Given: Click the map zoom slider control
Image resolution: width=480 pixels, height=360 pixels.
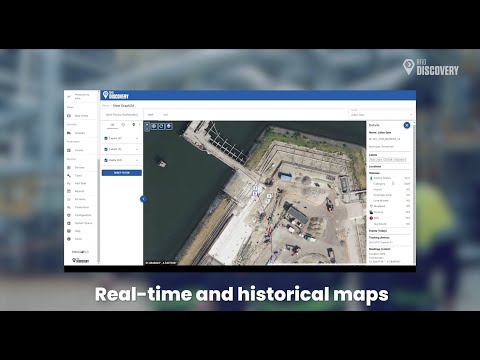Looking at the screenshot, I should 147,126.
